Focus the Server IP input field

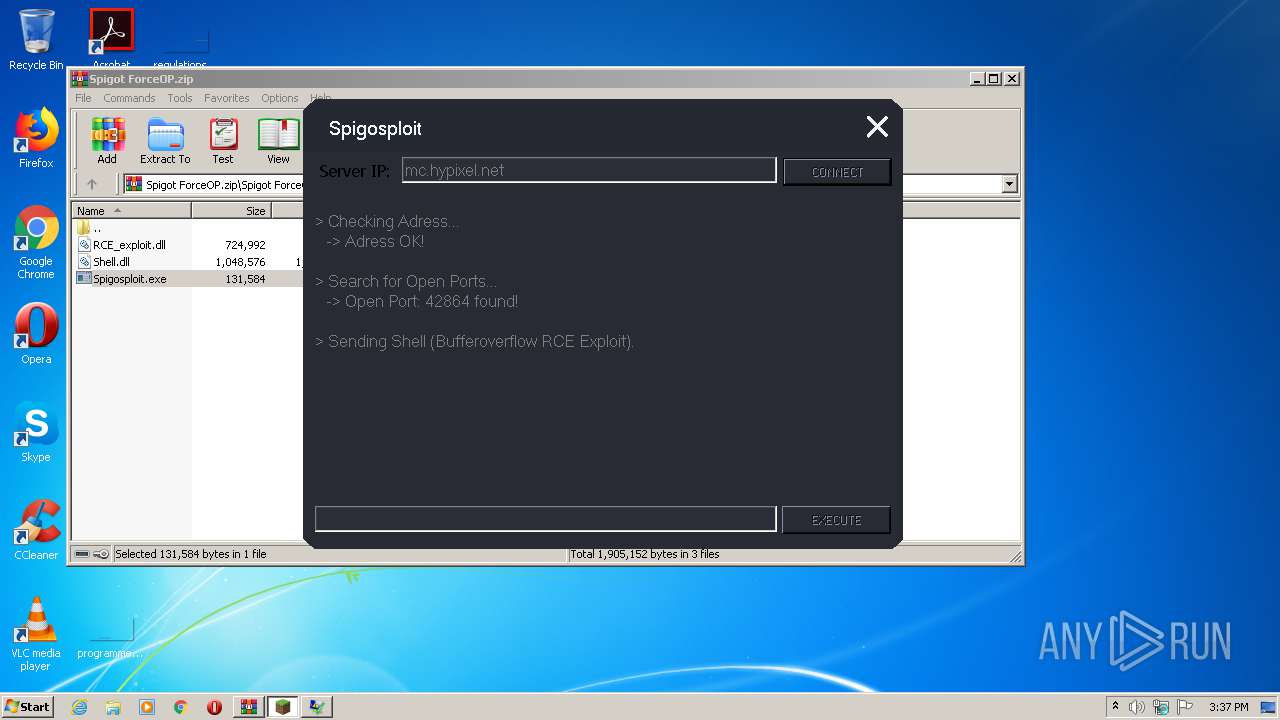tap(589, 170)
